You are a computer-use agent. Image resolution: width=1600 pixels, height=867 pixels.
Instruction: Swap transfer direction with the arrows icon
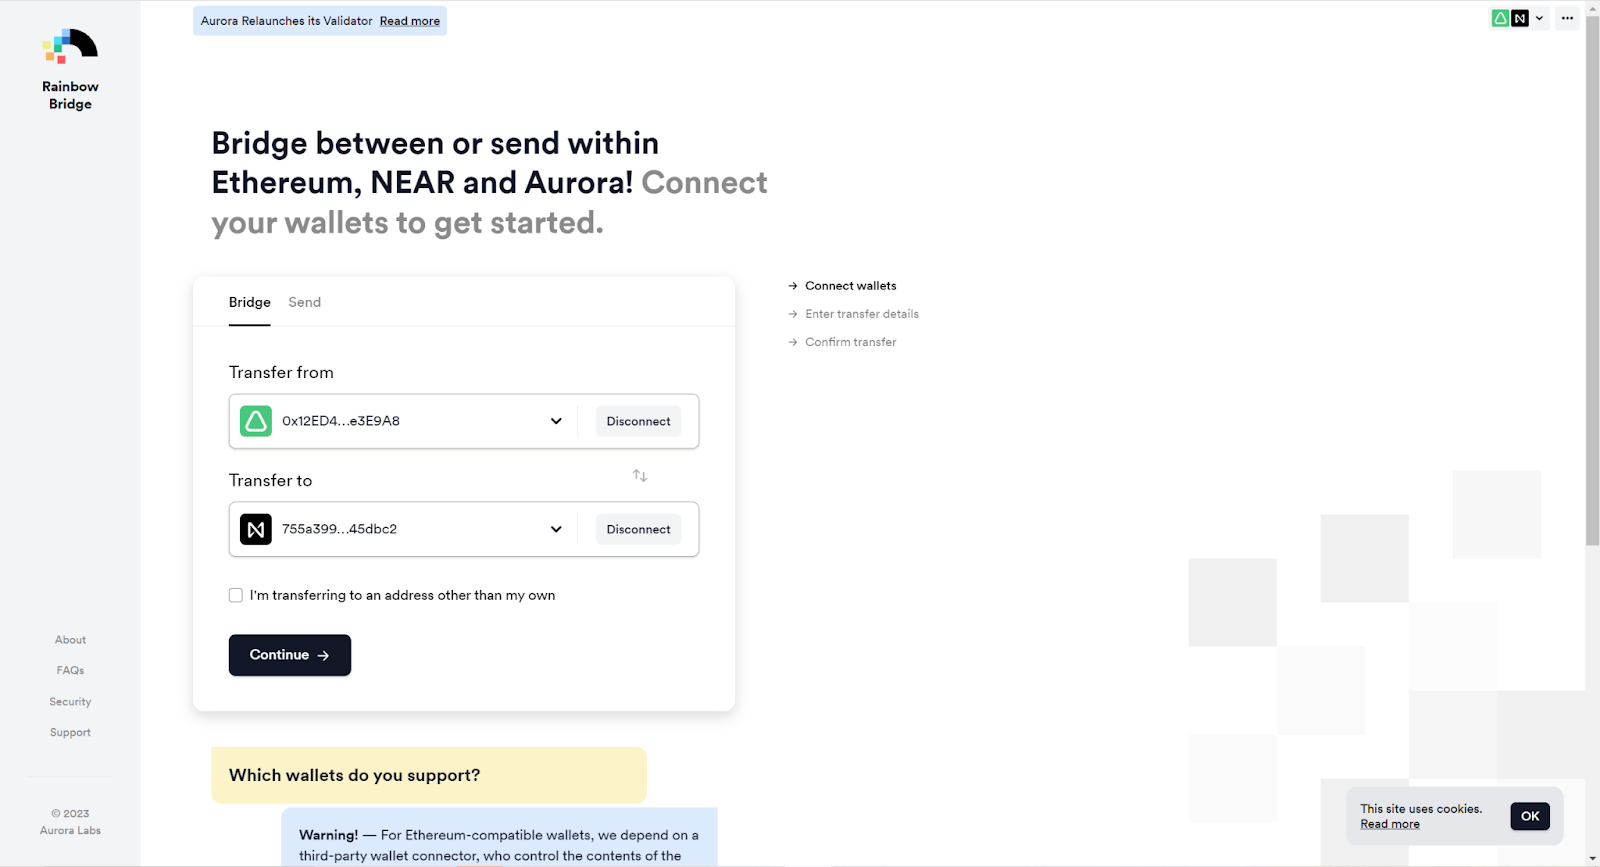(x=640, y=476)
